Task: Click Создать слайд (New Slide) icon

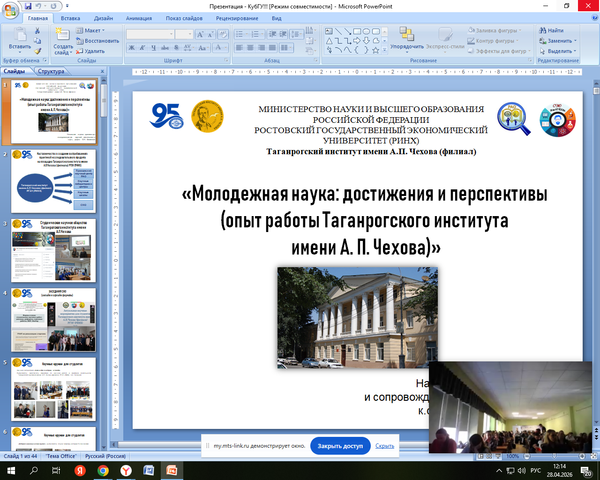Action: point(62,37)
